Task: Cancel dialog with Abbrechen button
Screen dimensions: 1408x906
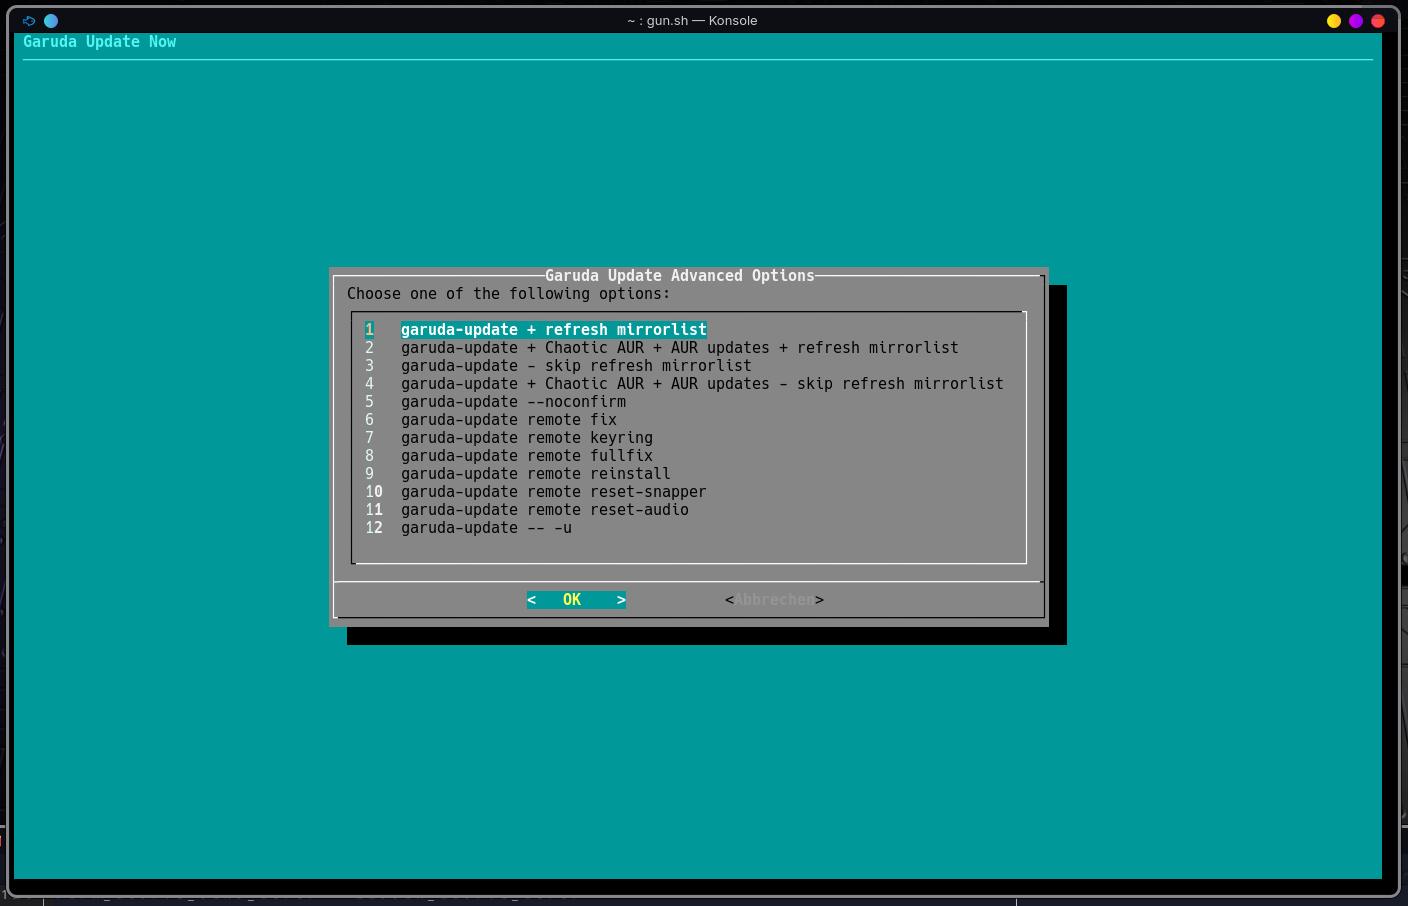Action: click(774, 600)
